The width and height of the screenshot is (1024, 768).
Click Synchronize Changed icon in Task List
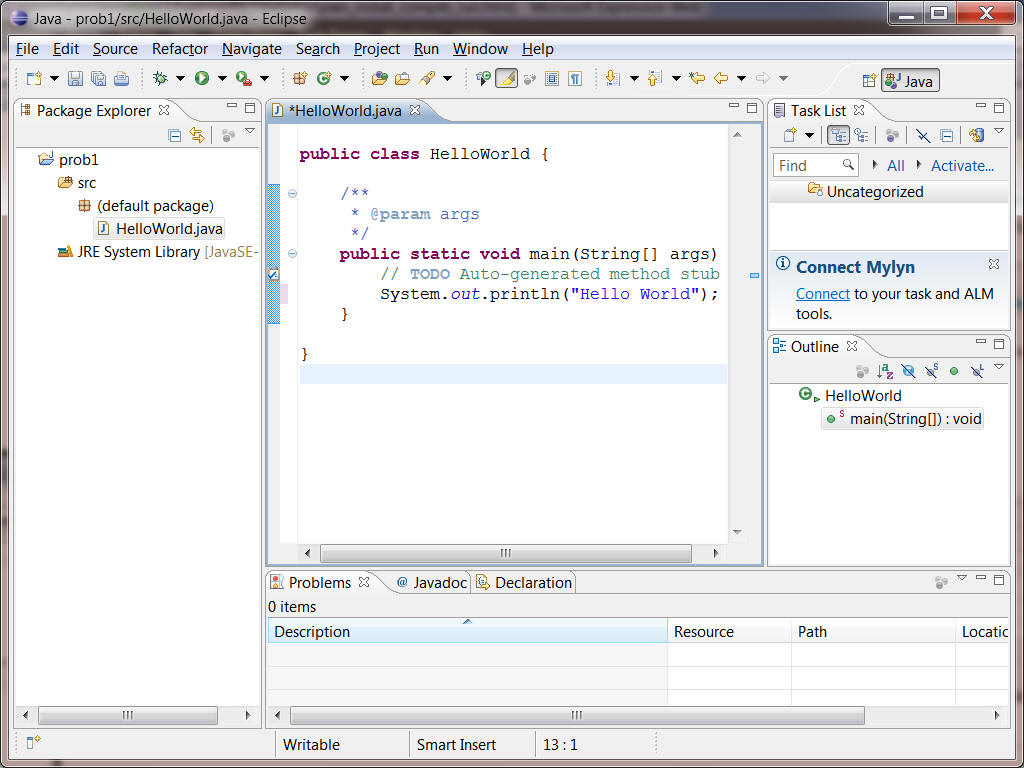[976, 135]
